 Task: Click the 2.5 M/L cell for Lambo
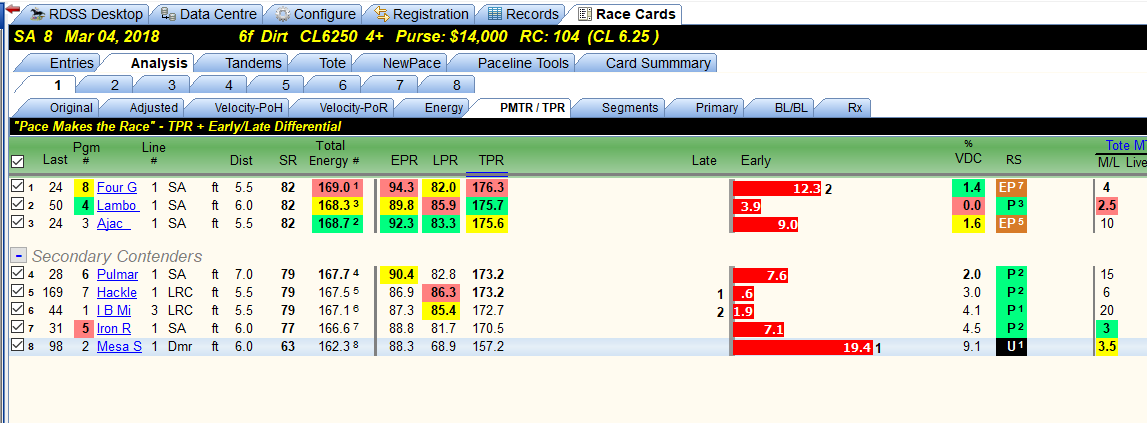1107,206
